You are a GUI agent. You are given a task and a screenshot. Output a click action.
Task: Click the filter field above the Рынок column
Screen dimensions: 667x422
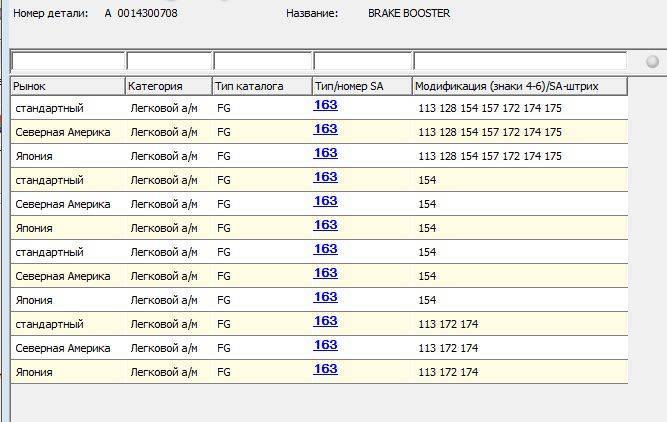(x=68, y=62)
